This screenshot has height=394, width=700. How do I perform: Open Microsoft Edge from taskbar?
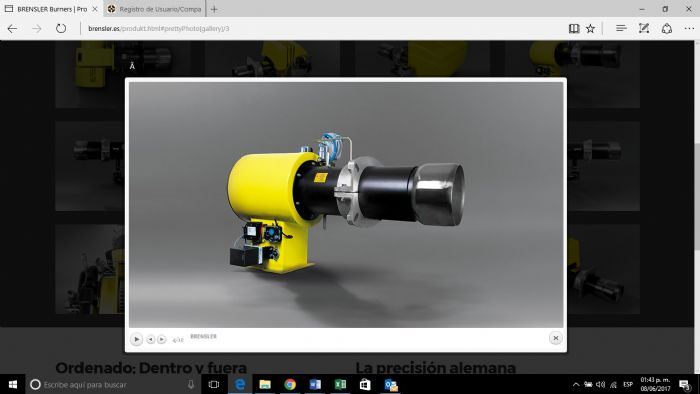(x=240, y=384)
